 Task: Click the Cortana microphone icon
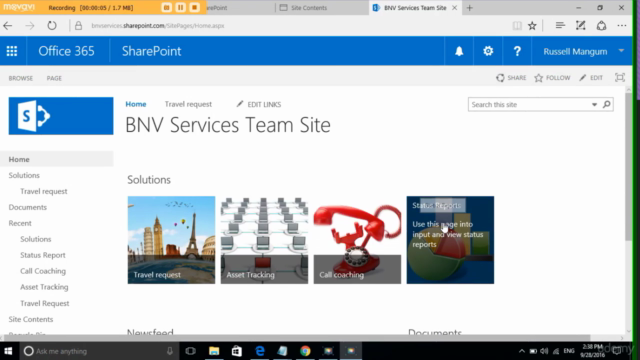170,351
